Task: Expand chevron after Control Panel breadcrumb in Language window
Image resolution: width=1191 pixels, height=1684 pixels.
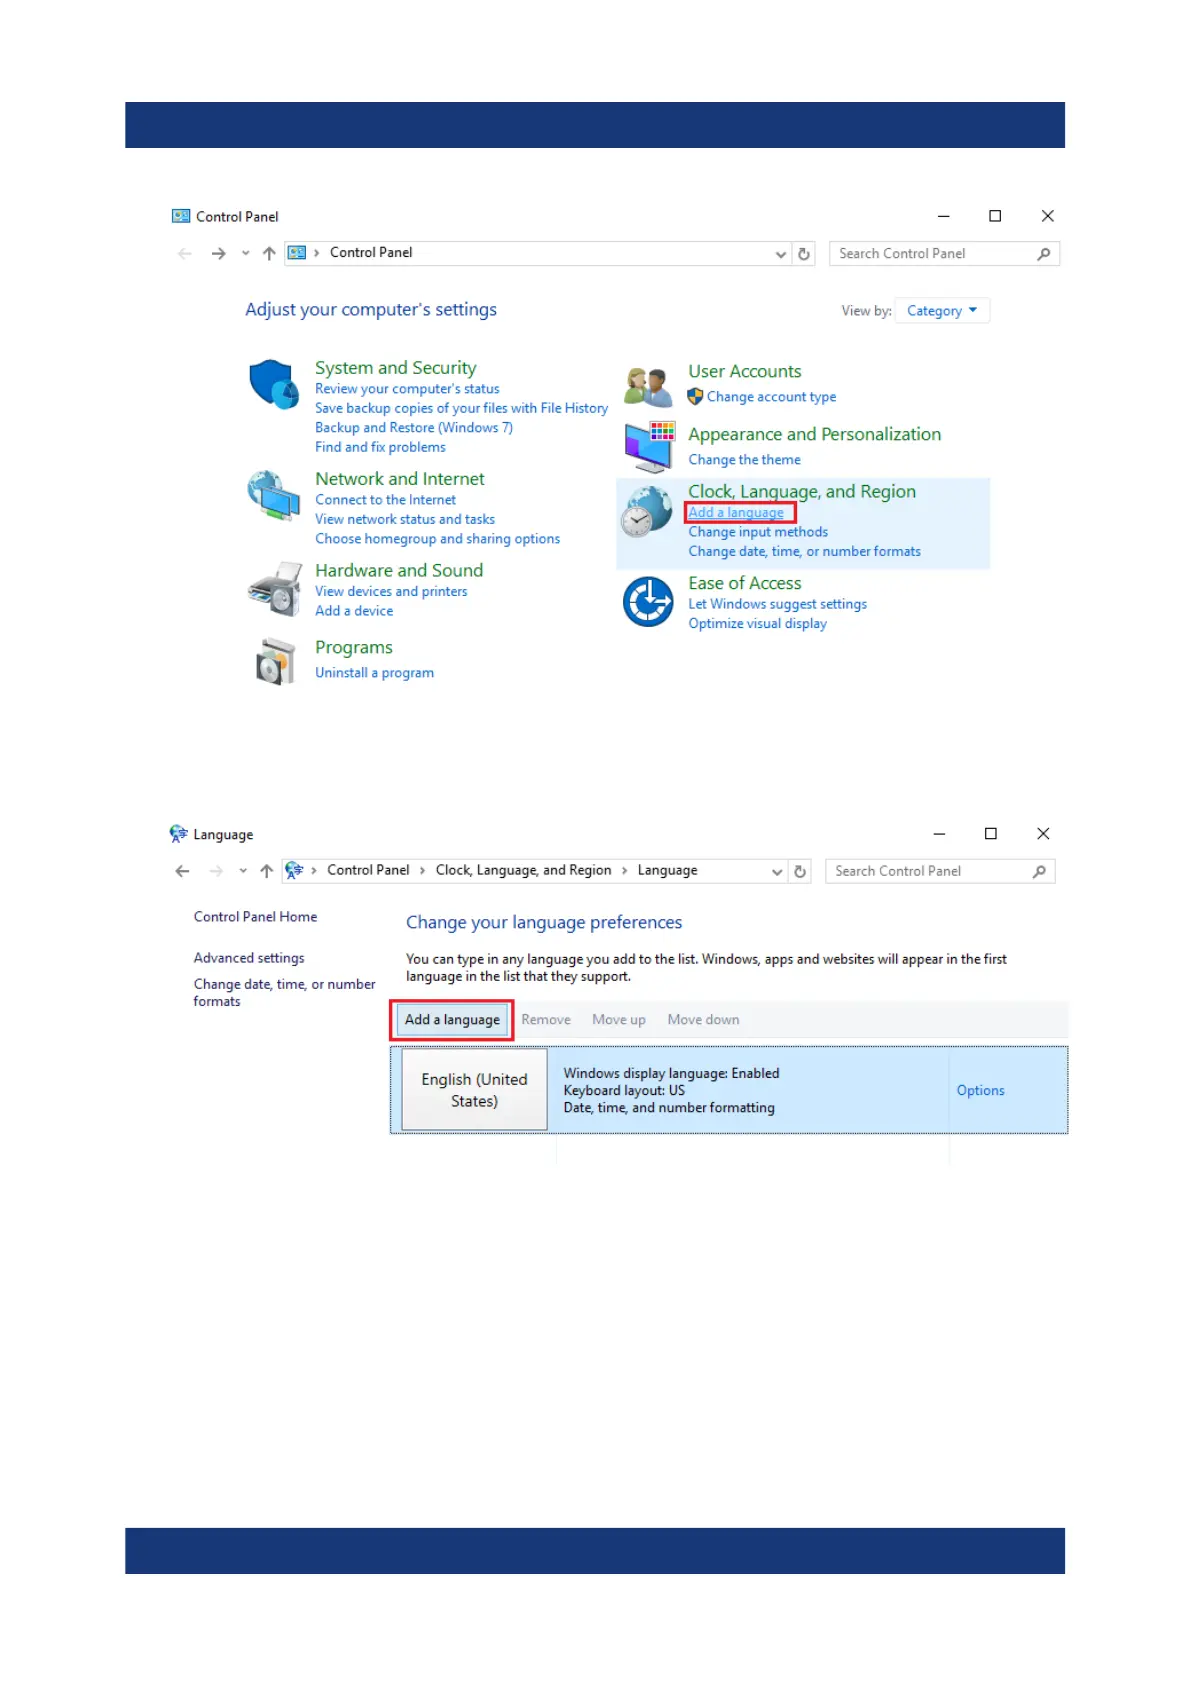Action: click(422, 871)
